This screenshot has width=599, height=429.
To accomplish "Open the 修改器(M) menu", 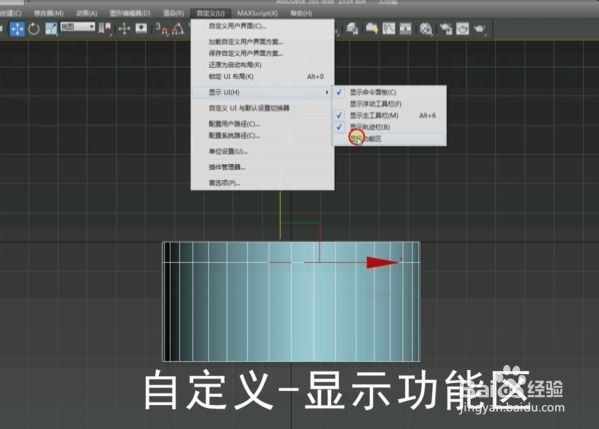I will click(49, 13).
